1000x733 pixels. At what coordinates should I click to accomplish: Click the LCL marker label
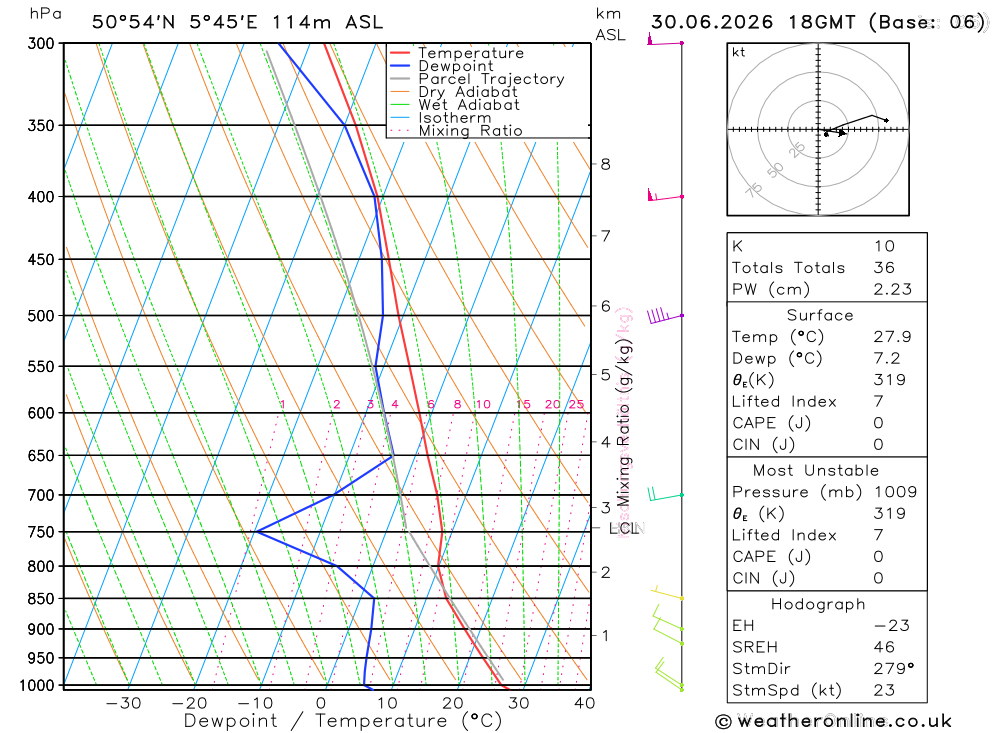624,528
